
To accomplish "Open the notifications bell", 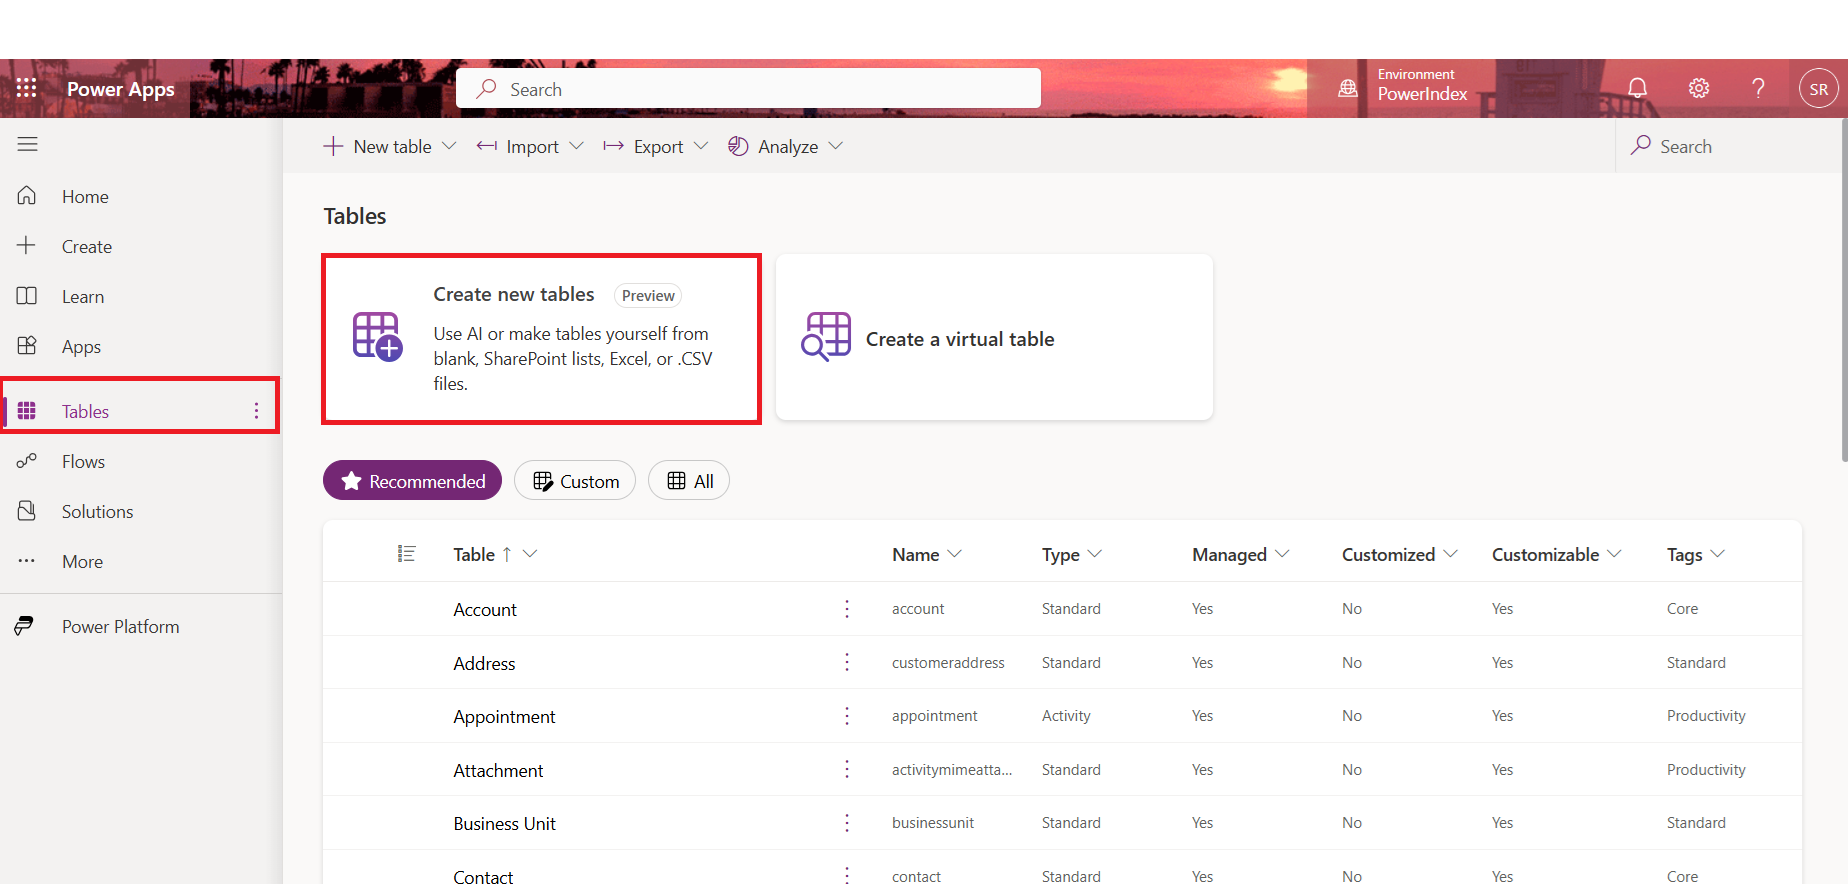I will point(1637,88).
